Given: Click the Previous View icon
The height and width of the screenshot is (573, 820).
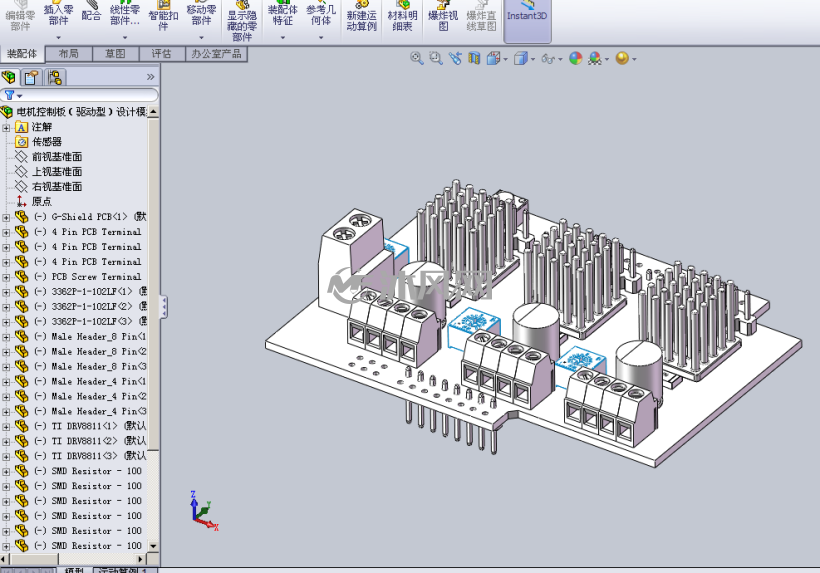Looking at the screenshot, I should [x=455, y=58].
